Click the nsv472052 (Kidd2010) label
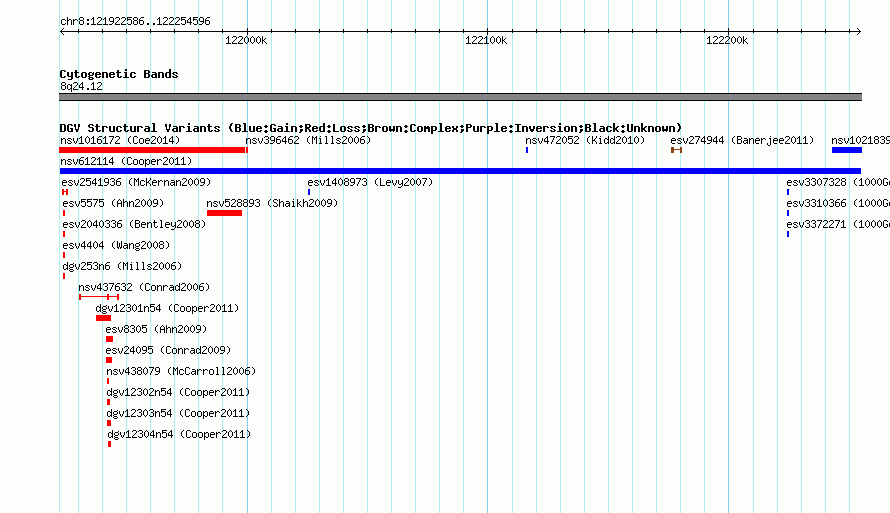The image size is (890, 513). pyautogui.click(x=585, y=140)
